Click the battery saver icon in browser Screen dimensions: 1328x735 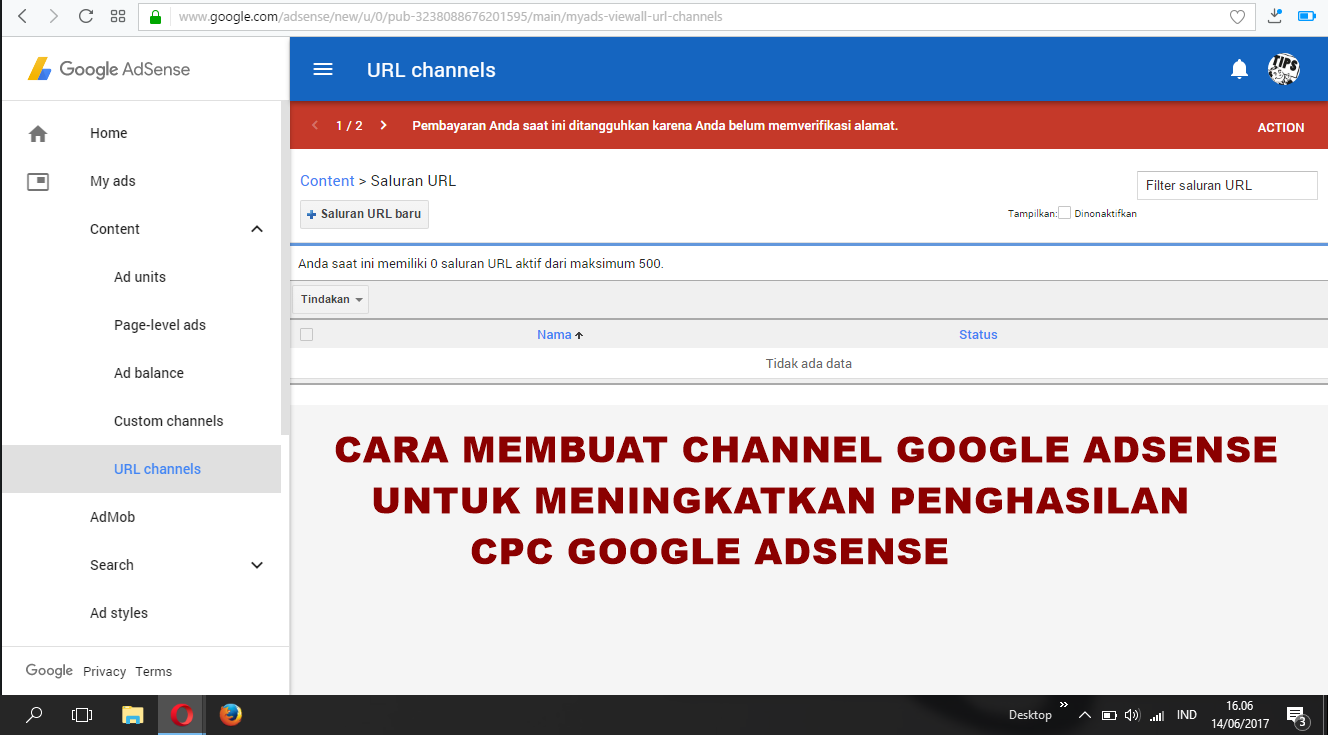point(1306,16)
